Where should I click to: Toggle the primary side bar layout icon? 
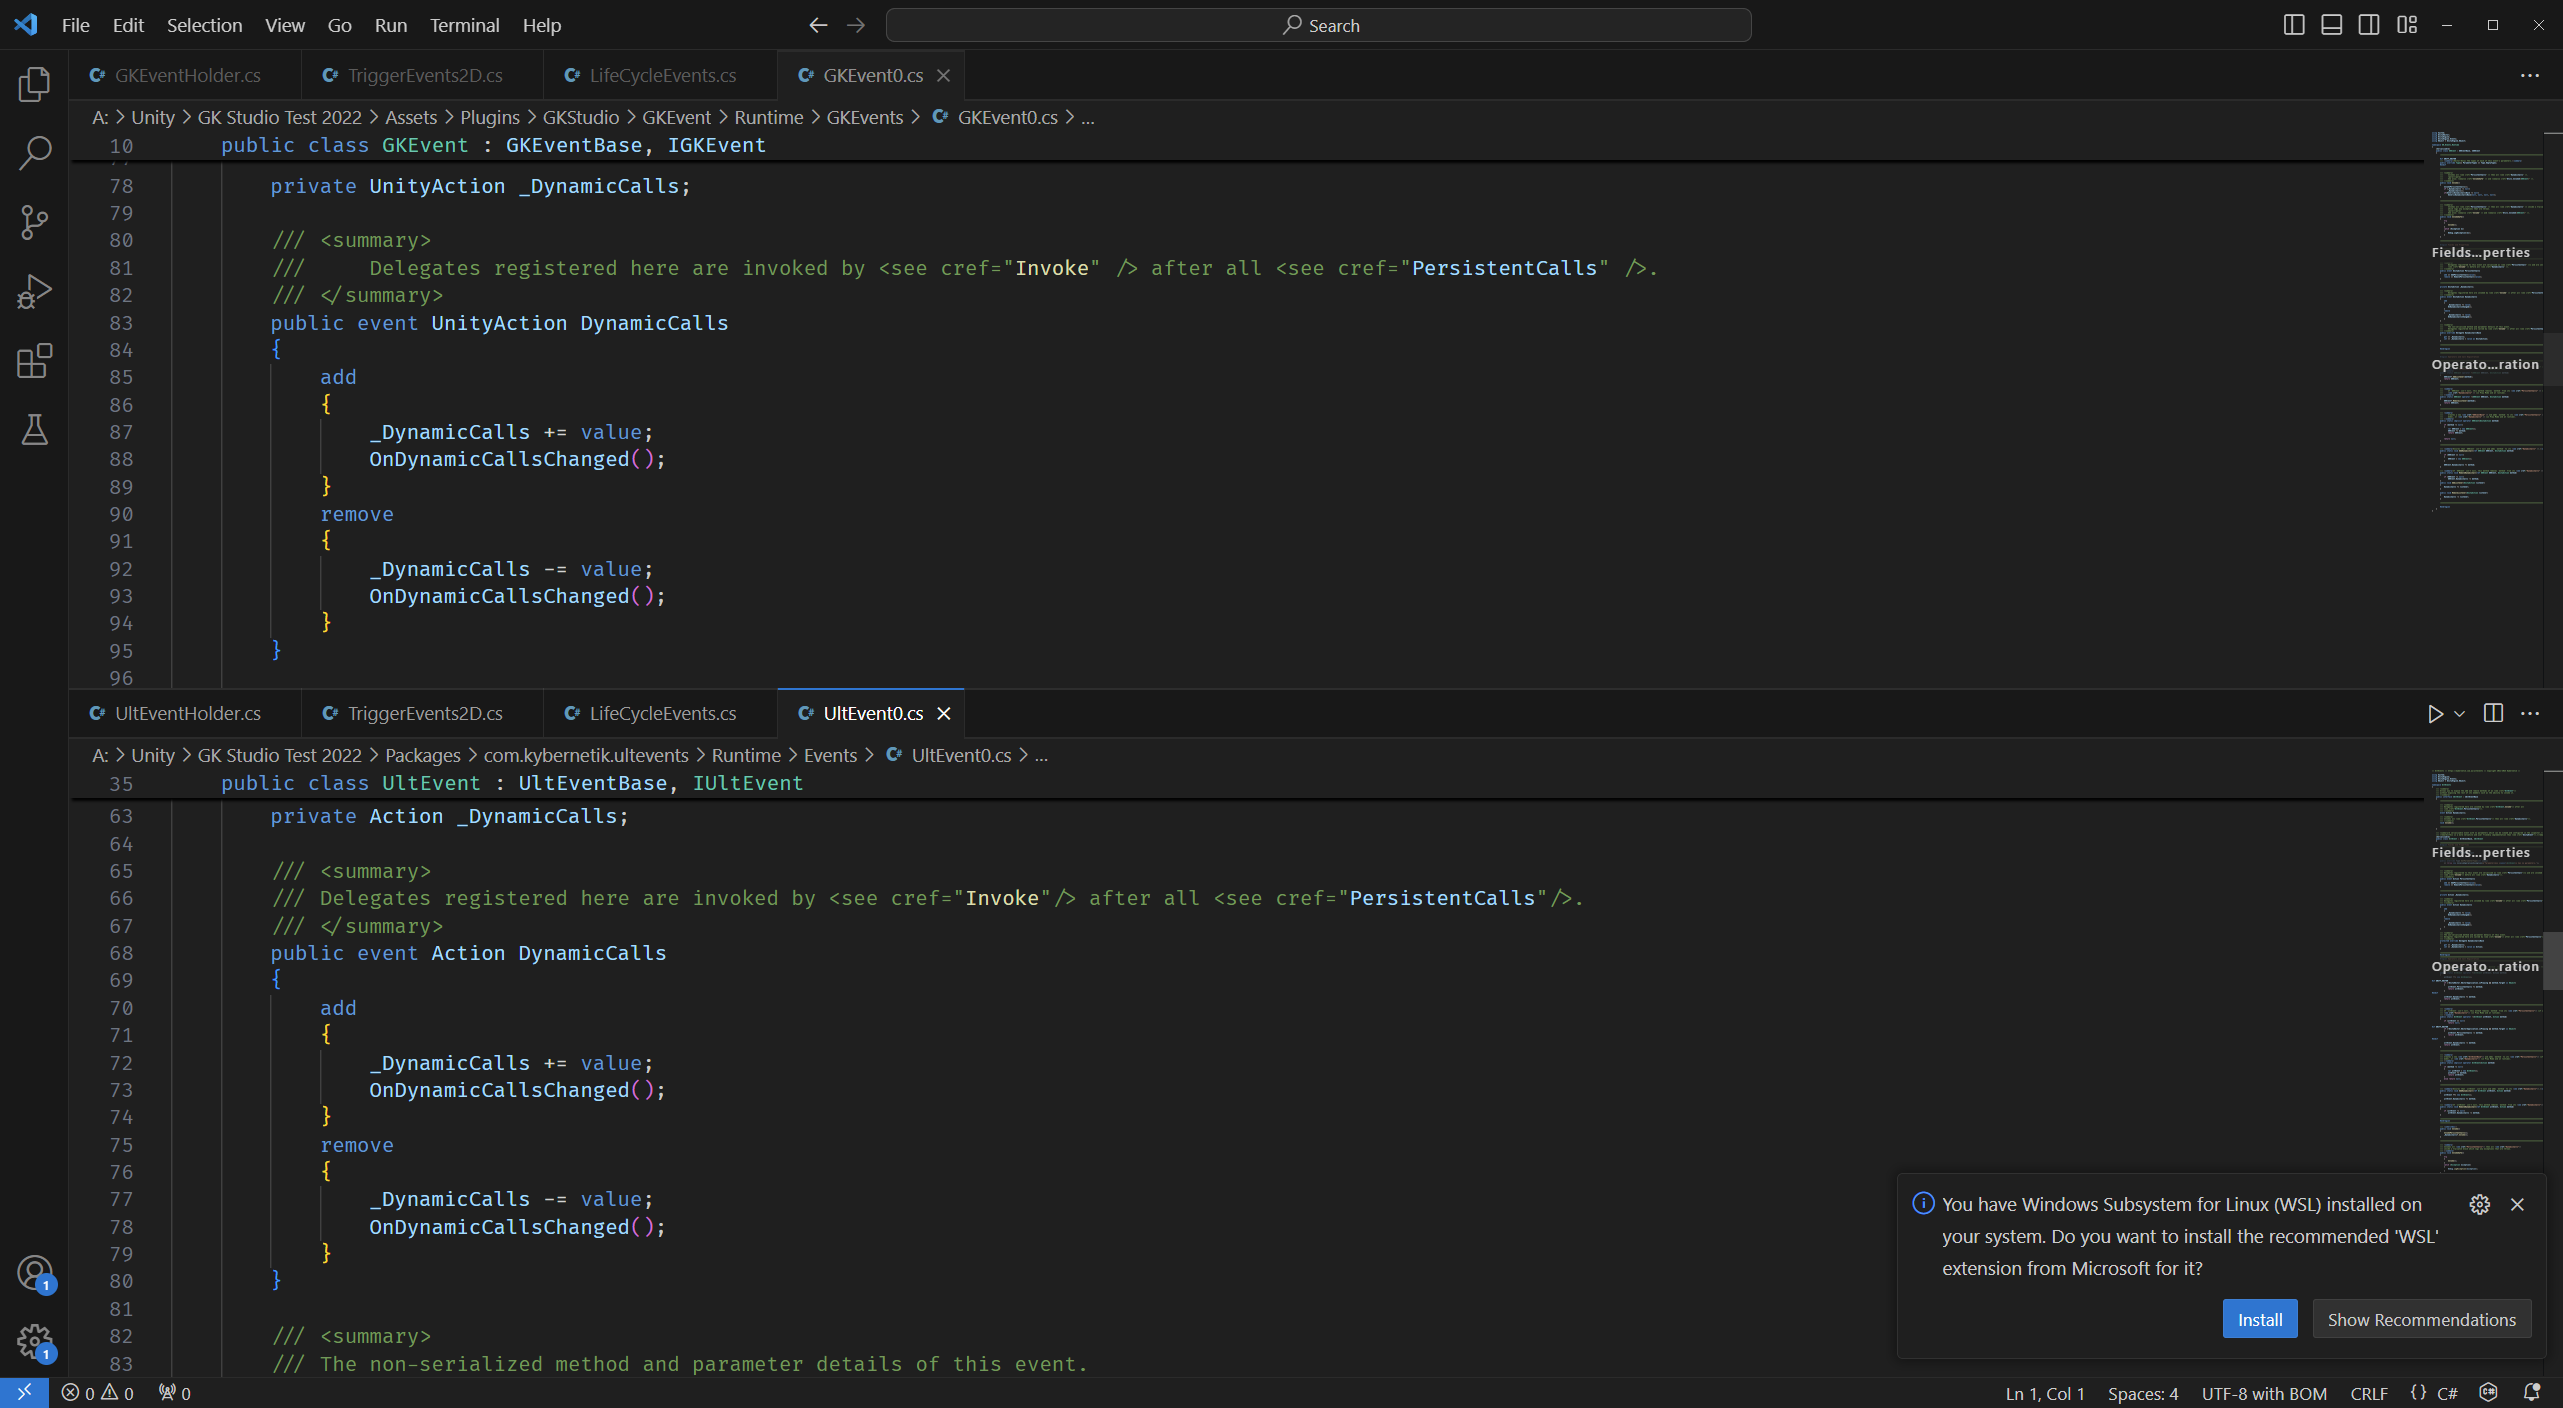2294,25
